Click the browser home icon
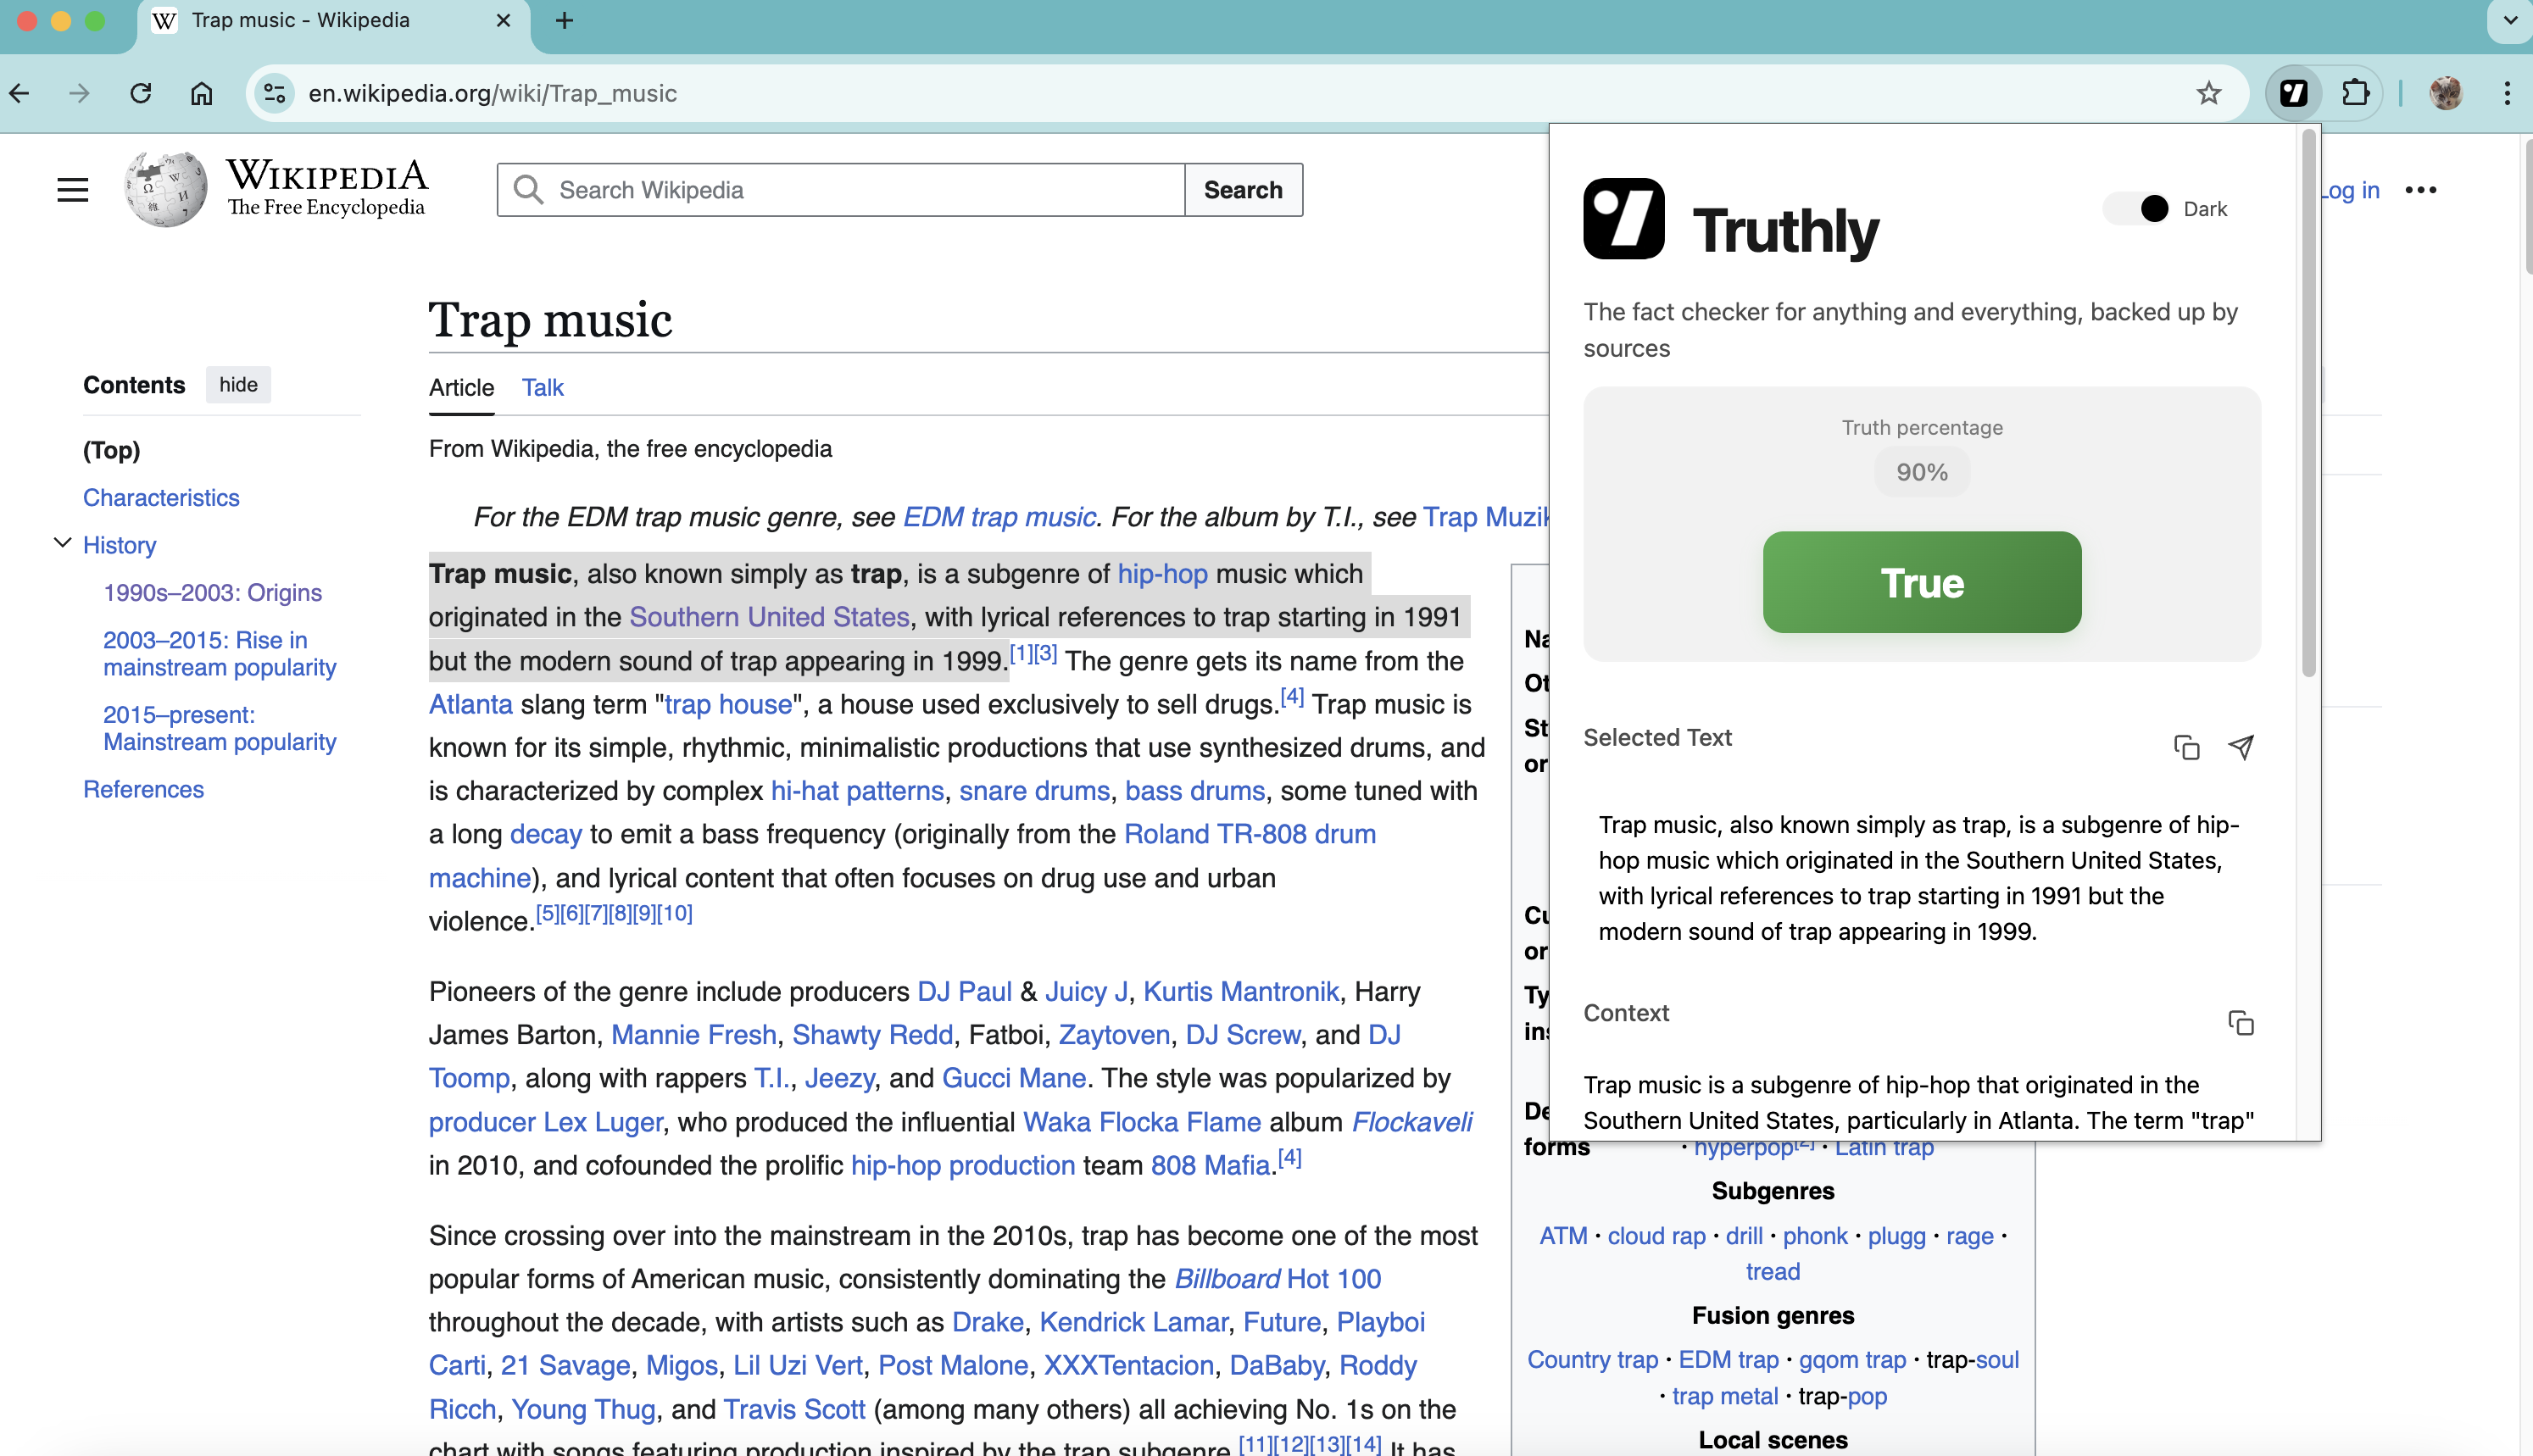2533x1456 pixels. (x=201, y=93)
